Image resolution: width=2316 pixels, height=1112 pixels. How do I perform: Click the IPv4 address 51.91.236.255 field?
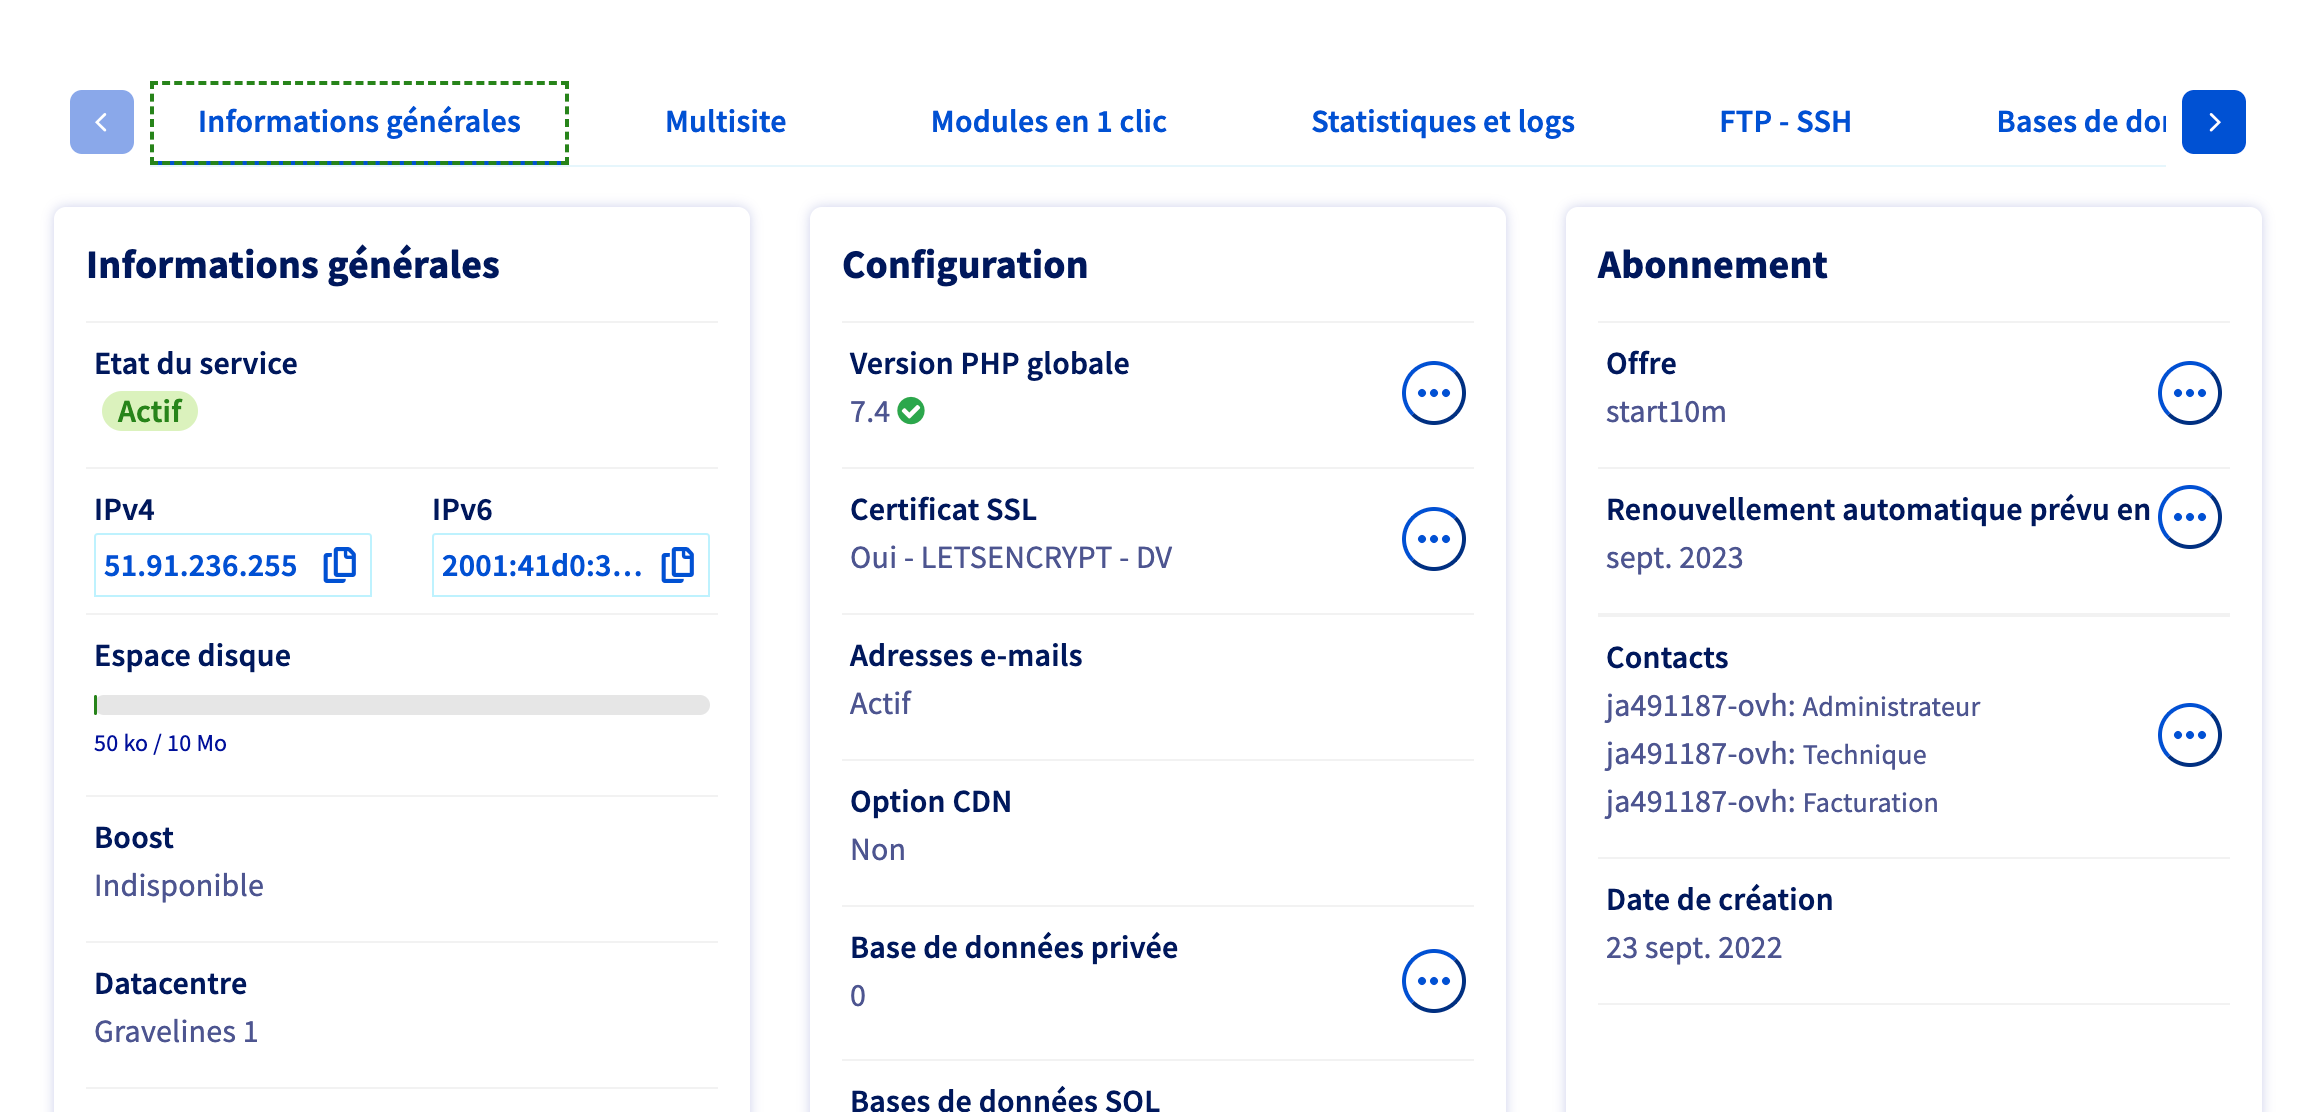coord(201,565)
